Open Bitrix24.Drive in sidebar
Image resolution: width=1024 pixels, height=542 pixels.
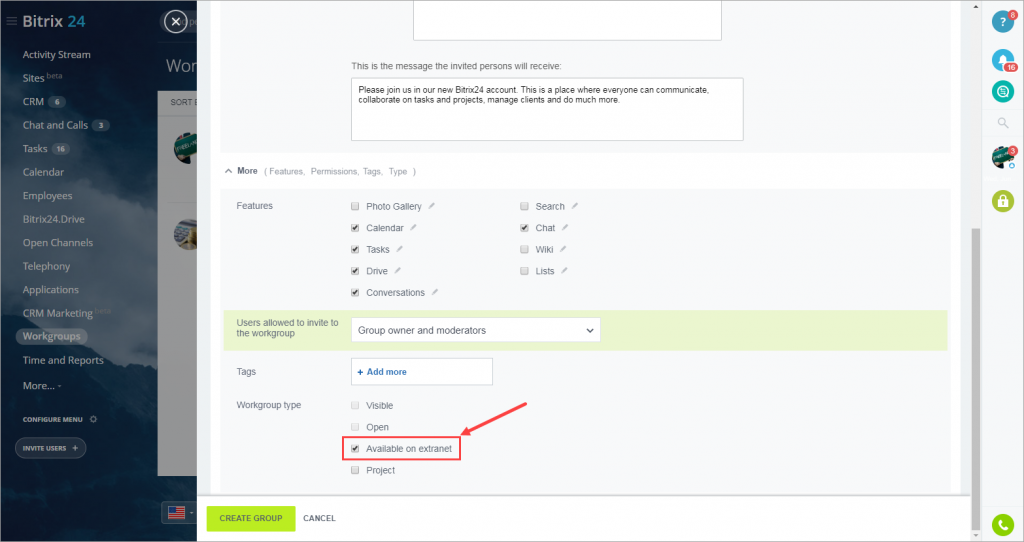(54, 219)
